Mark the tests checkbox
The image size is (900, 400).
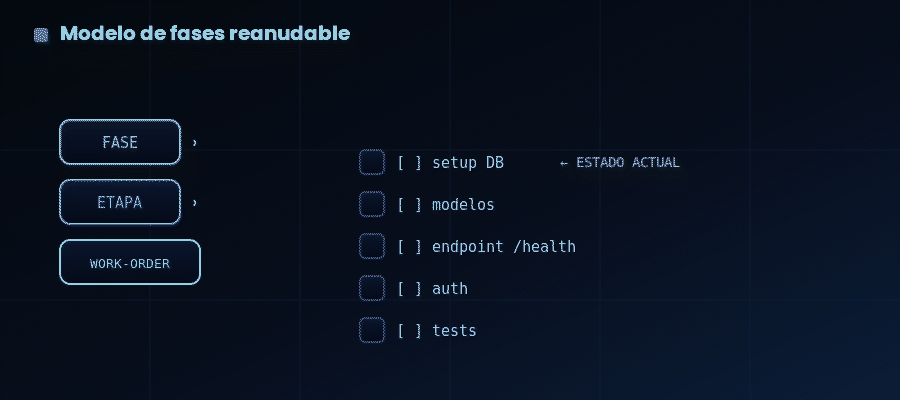click(372, 330)
